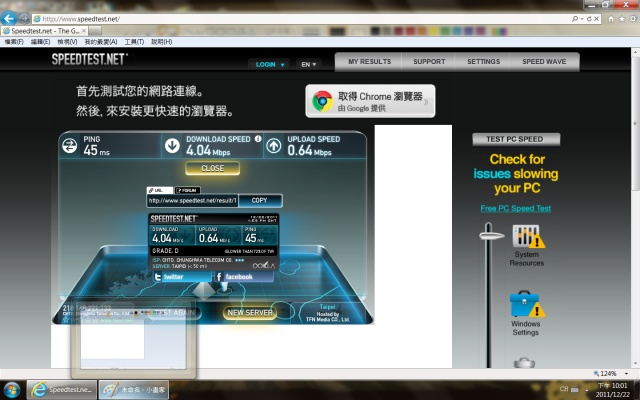The width and height of the screenshot is (640, 400).
Task: Click the Chrome logo icon in banner
Action: pos(322,101)
